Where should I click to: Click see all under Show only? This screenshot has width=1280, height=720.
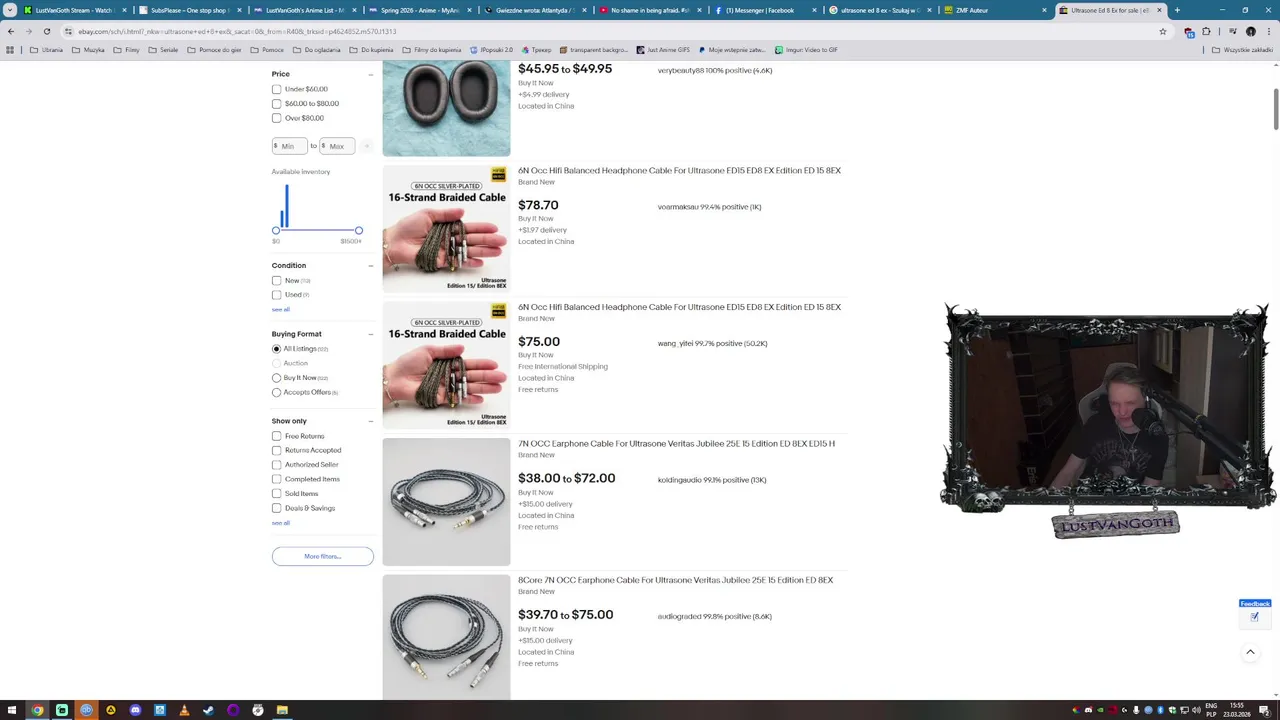point(281,523)
